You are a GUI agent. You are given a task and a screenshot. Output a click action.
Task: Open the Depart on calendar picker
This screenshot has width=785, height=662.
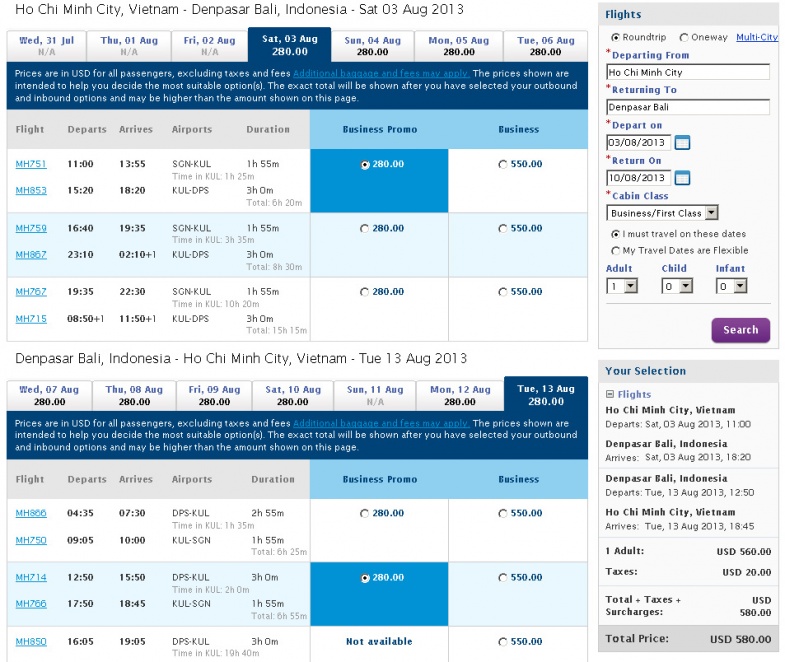pyautogui.click(x=682, y=142)
